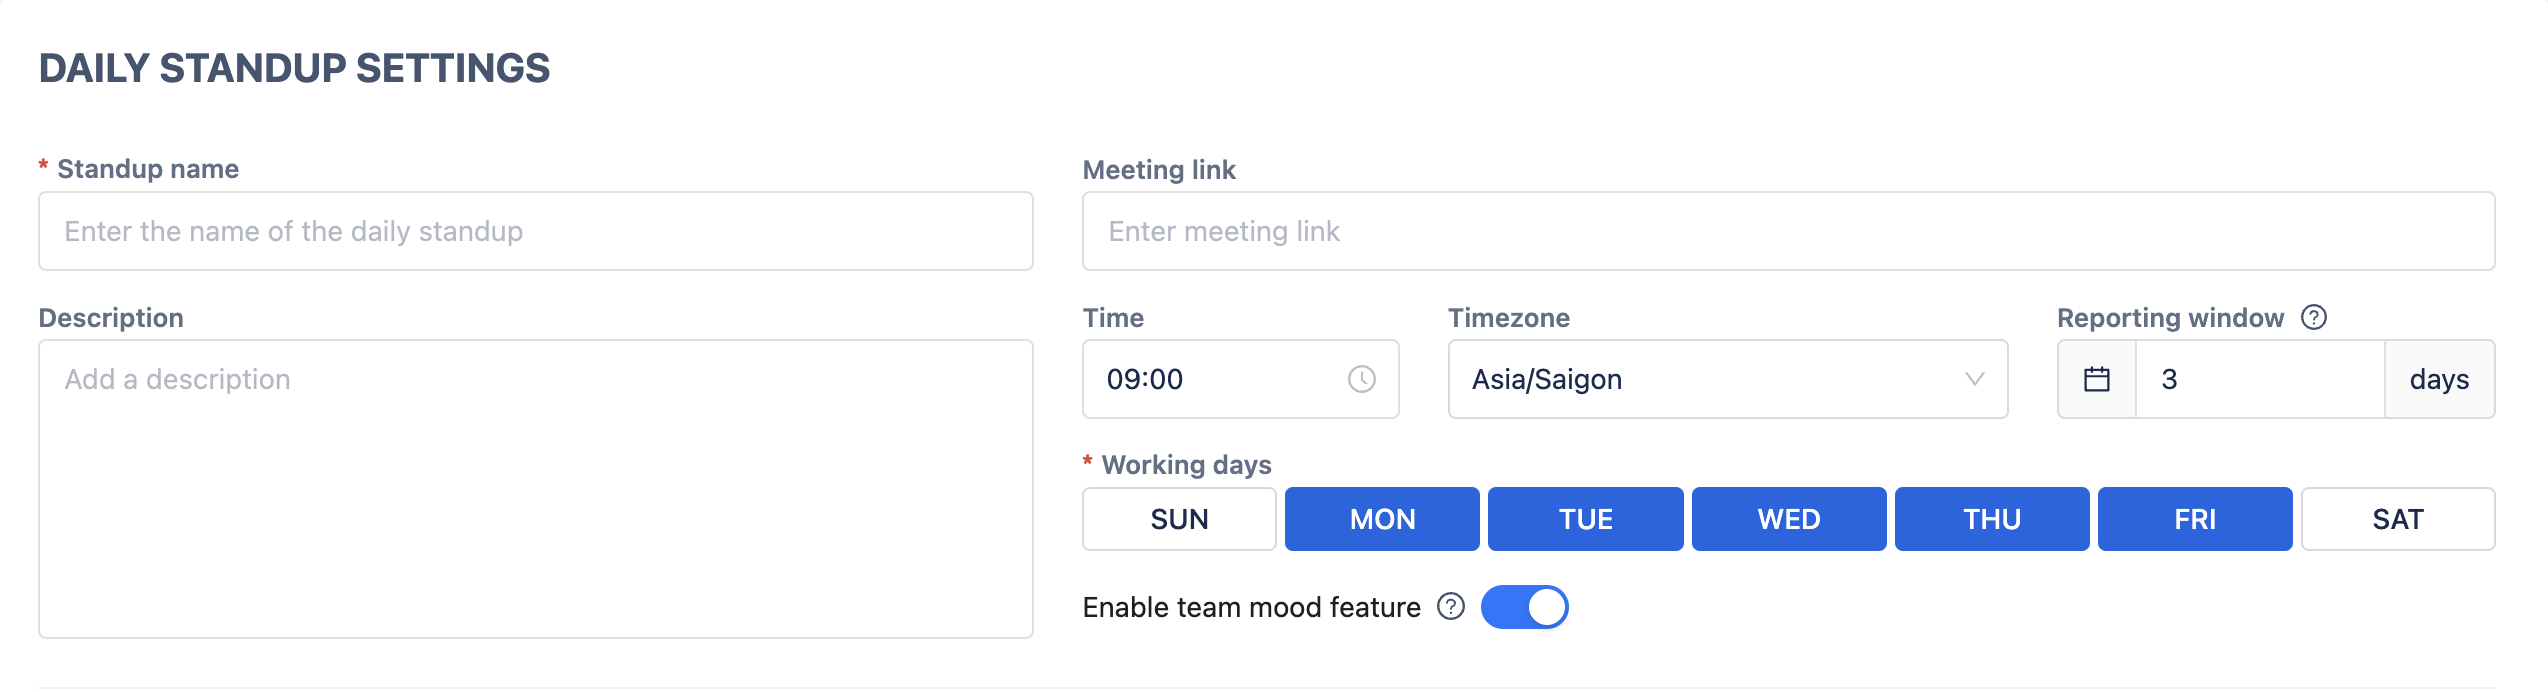Toggle off the THU working day
The image size is (2548, 692).
click(1991, 519)
